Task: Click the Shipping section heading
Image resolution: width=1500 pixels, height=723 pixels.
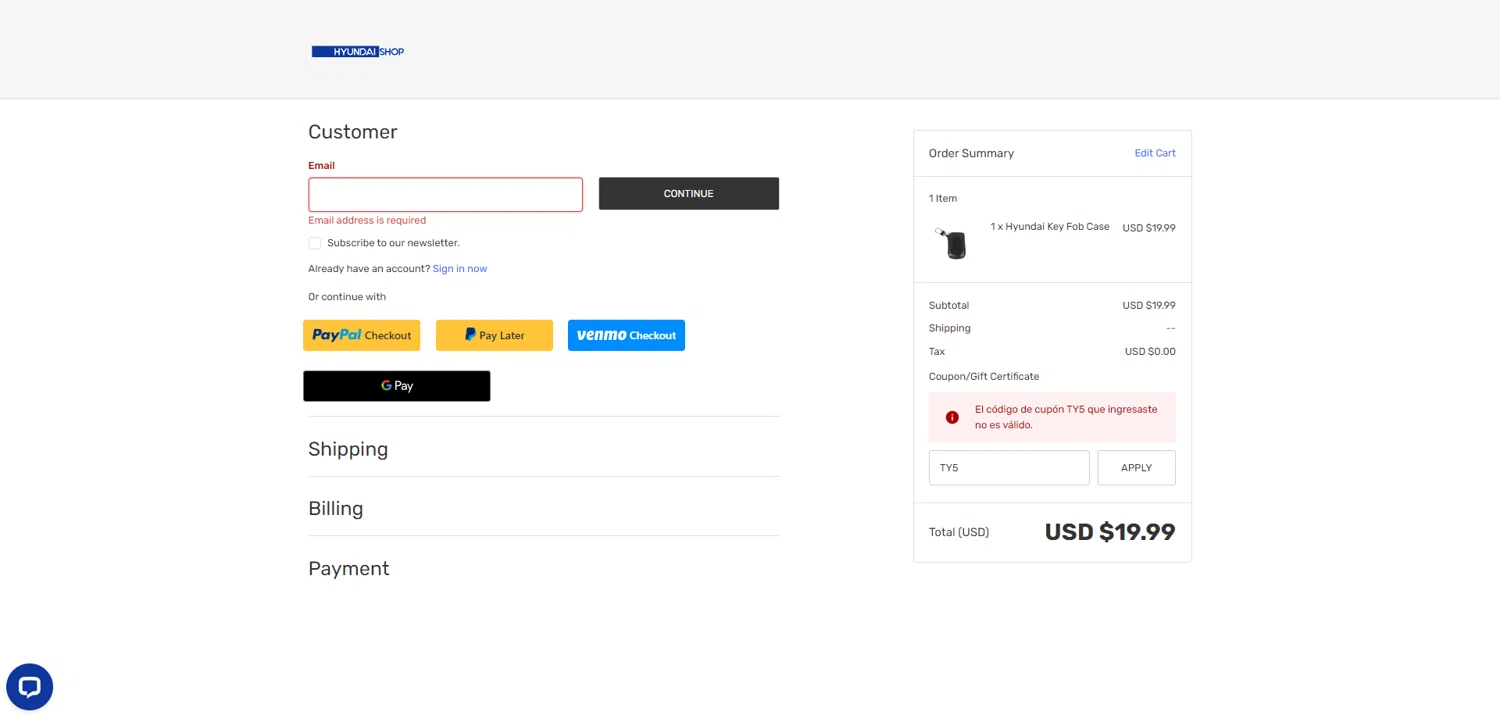Action: [348, 449]
